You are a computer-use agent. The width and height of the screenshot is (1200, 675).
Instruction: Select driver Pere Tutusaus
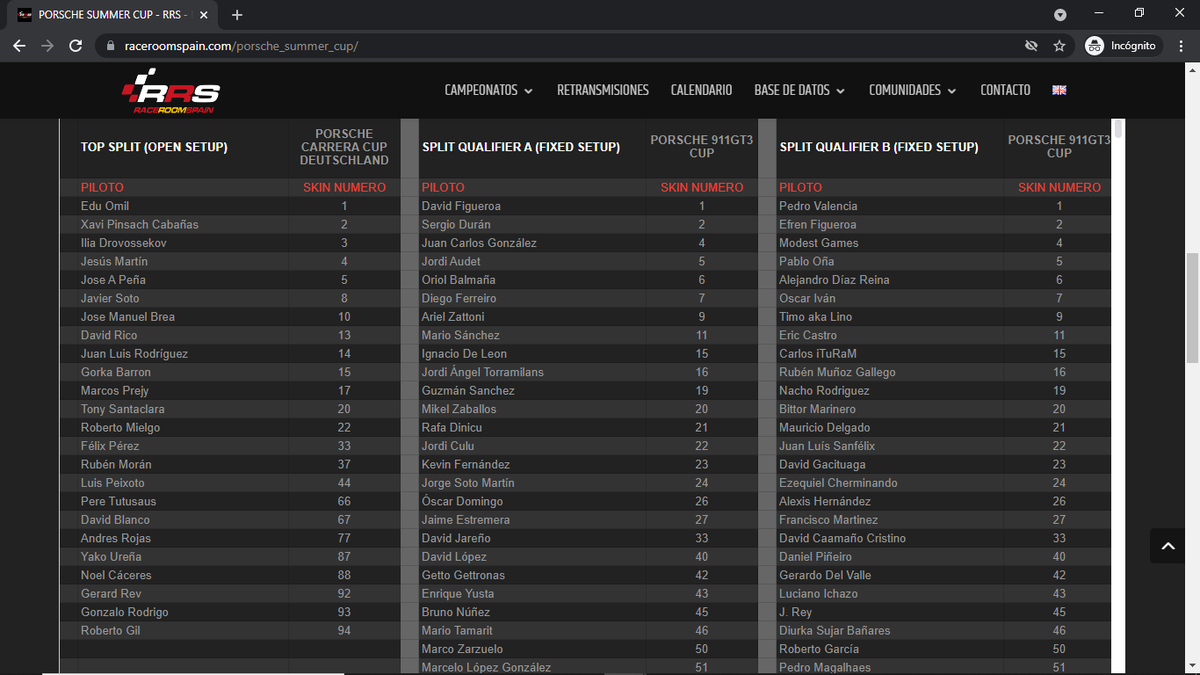pyautogui.click(x=119, y=501)
